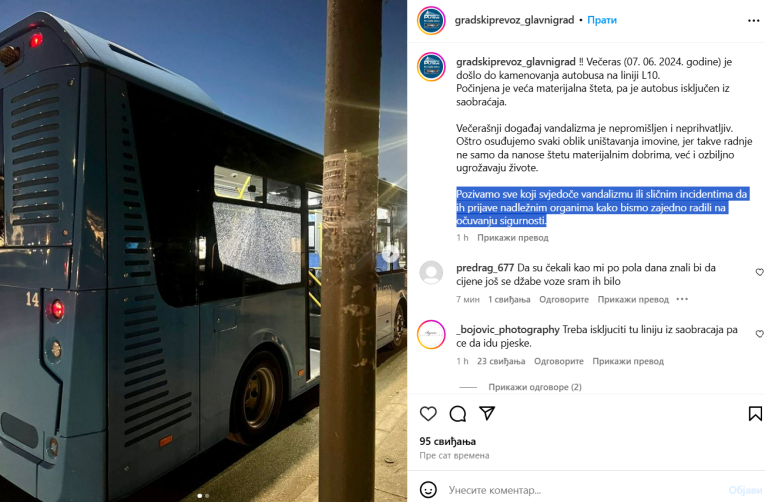
Task: Open options dots on predrag_677 comment
Action: click(x=682, y=299)
